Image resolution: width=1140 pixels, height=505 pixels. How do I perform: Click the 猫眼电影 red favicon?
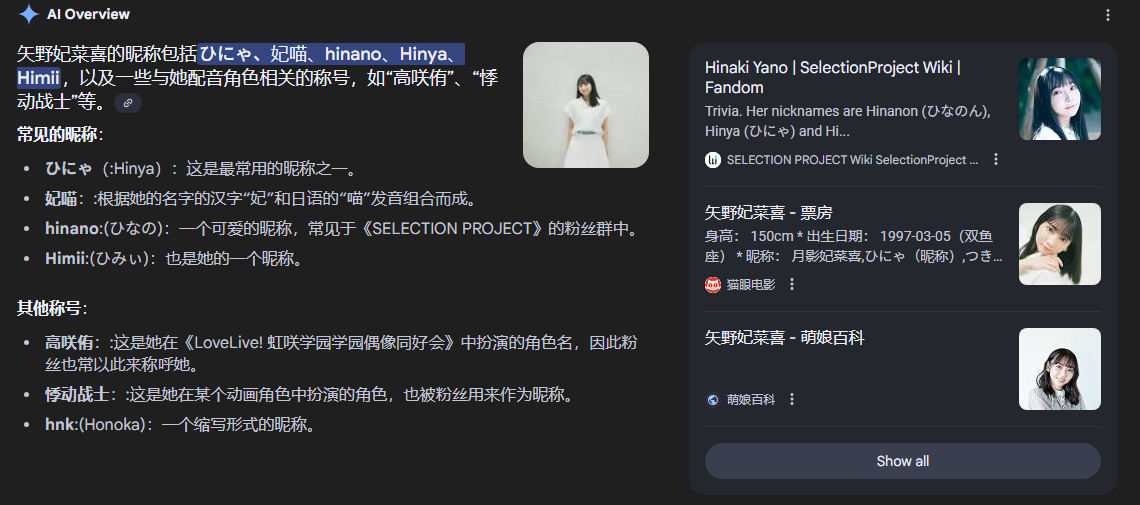[x=712, y=284]
